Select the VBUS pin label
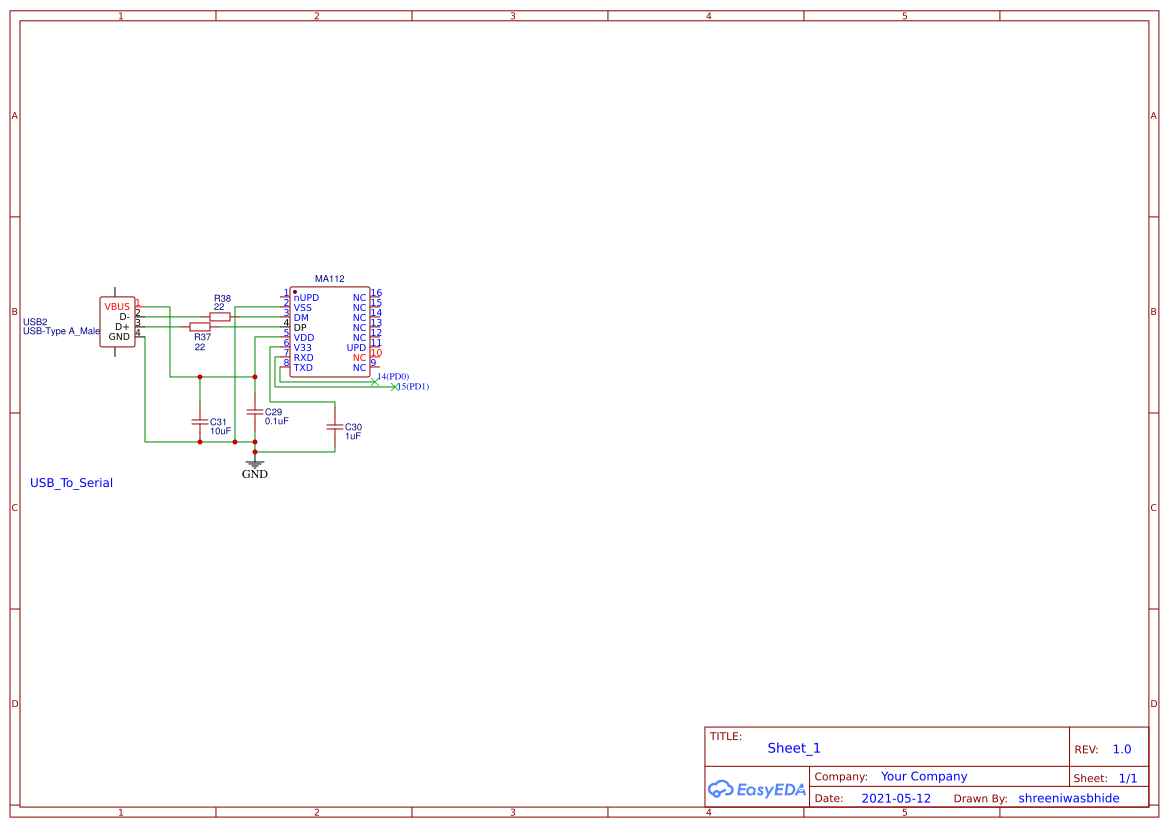The width and height of the screenshot is (1169, 828). tap(116, 305)
